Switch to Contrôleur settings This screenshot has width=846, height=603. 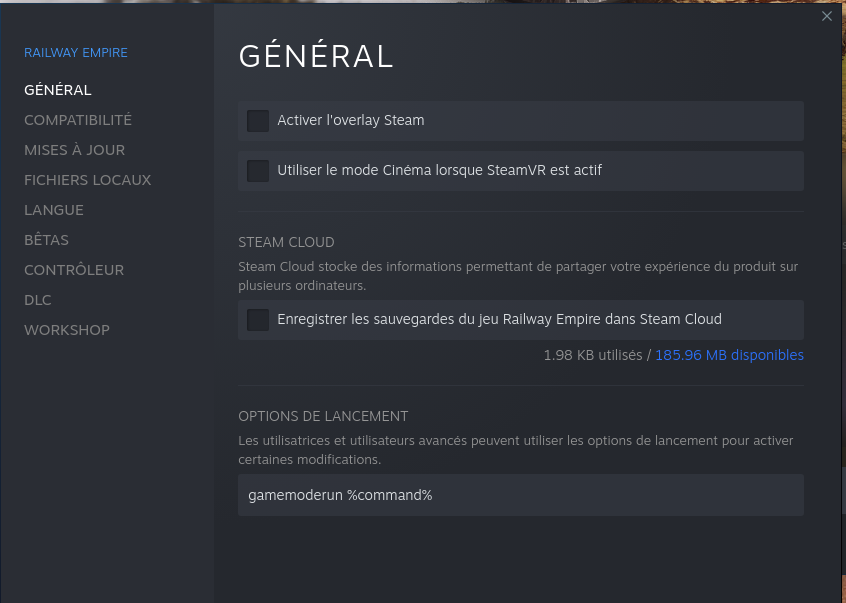click(74, 270)
